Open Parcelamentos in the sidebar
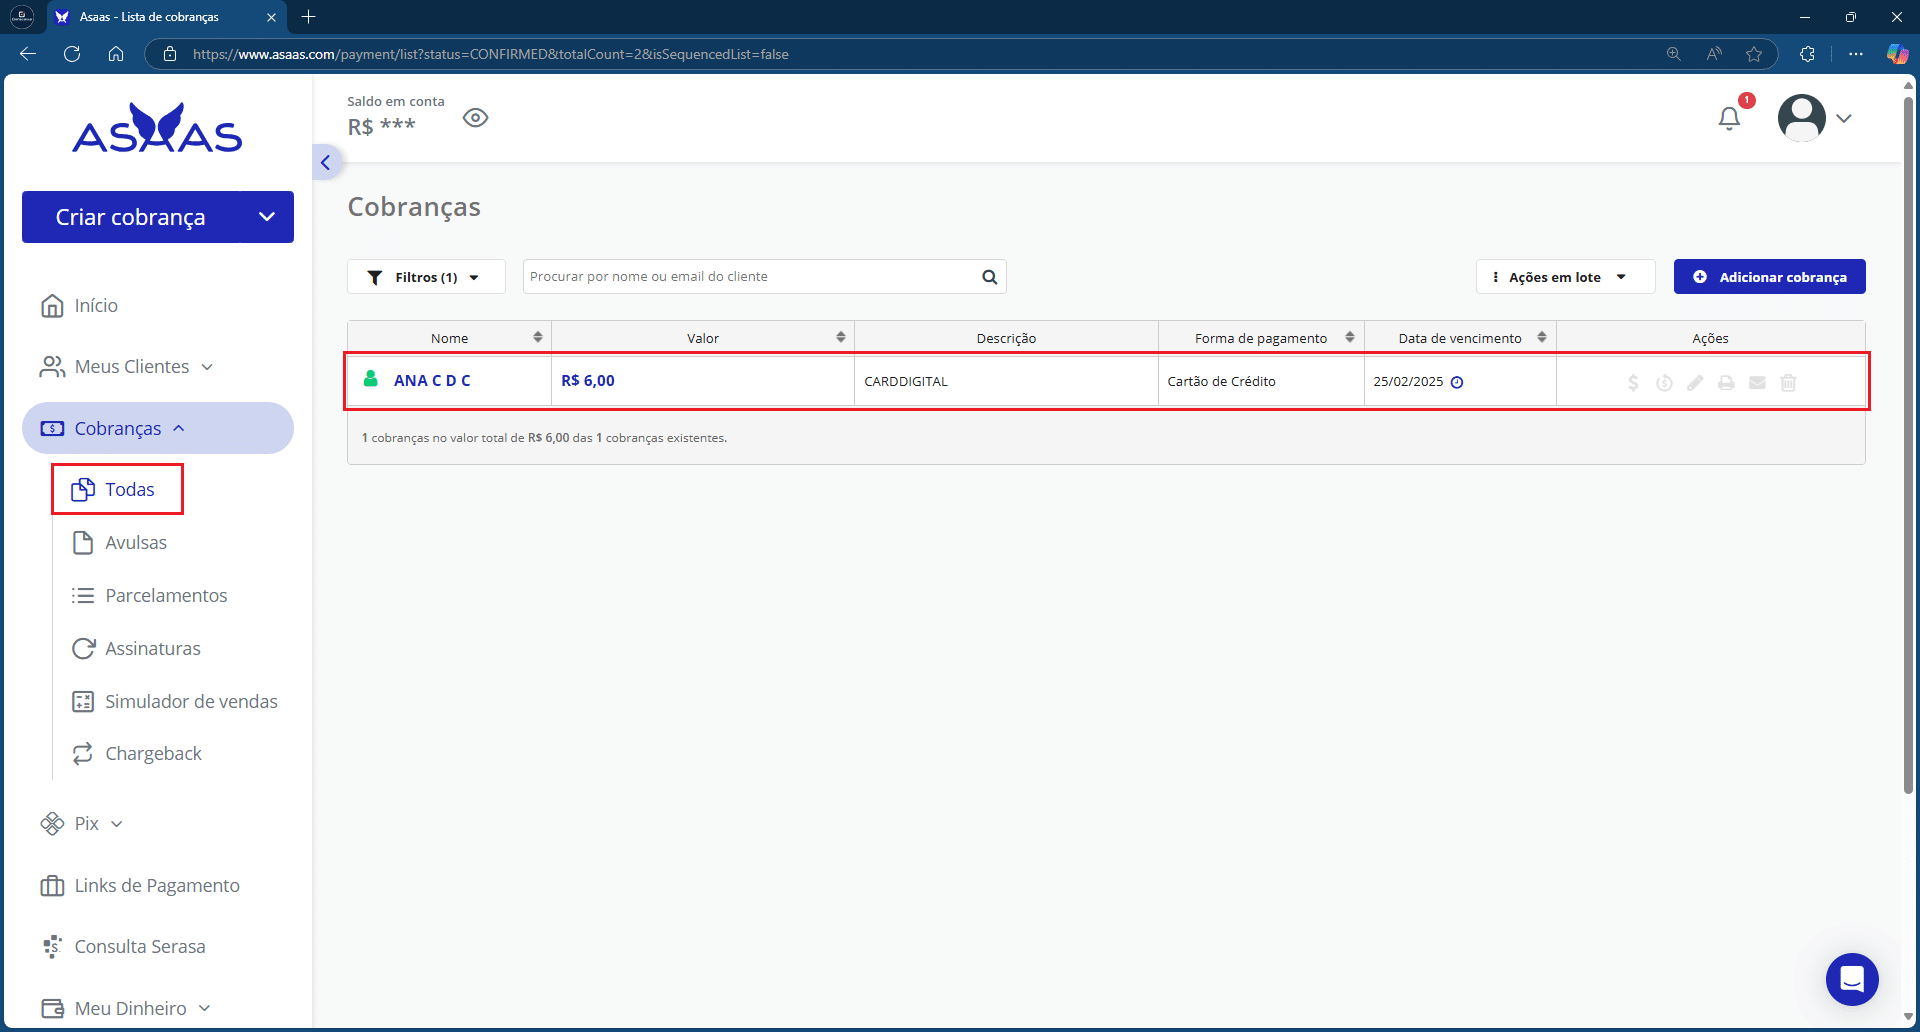Image resolution: width=1920 pixels, height=1032 pixels. tap(166, 595)
